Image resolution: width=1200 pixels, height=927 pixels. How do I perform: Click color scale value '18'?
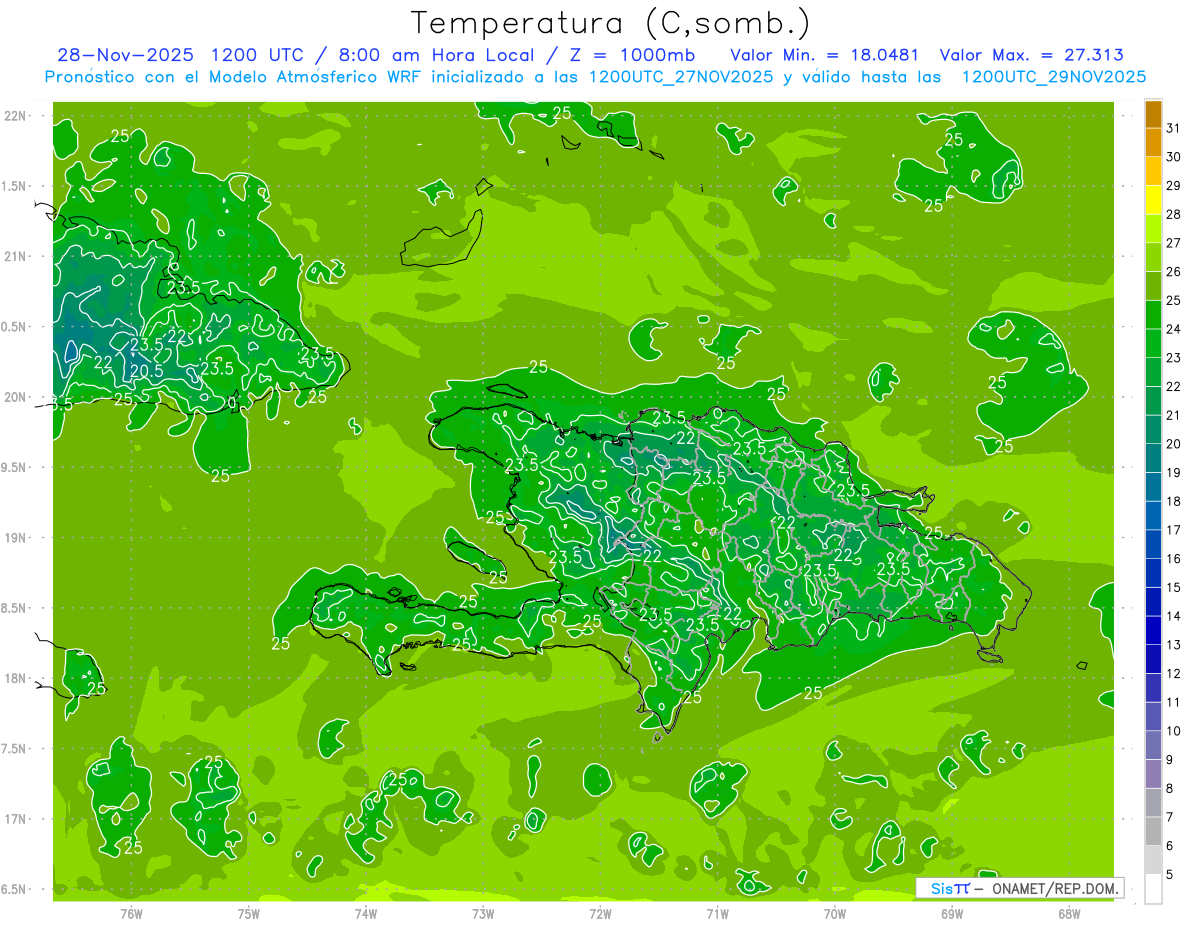point(1174,501)
